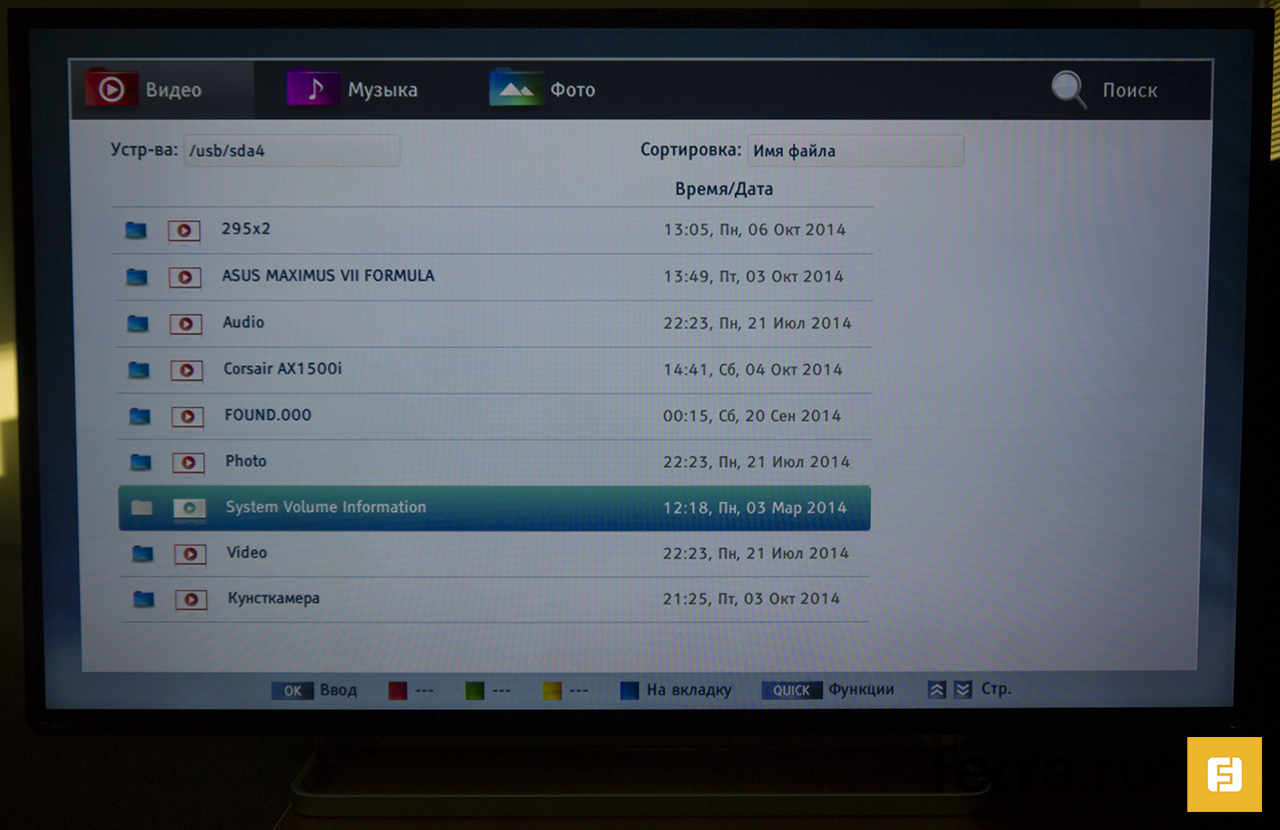This screenshot has height=830, width=1280.
Task: Open the Photo folder
Action: 494,462
